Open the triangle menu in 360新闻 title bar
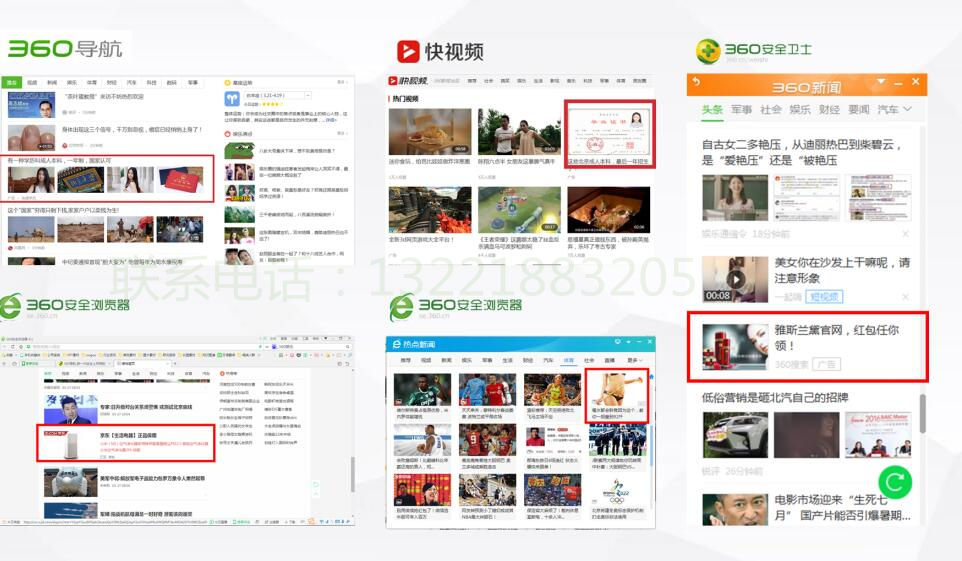962x561 pixels. (881, 82)
